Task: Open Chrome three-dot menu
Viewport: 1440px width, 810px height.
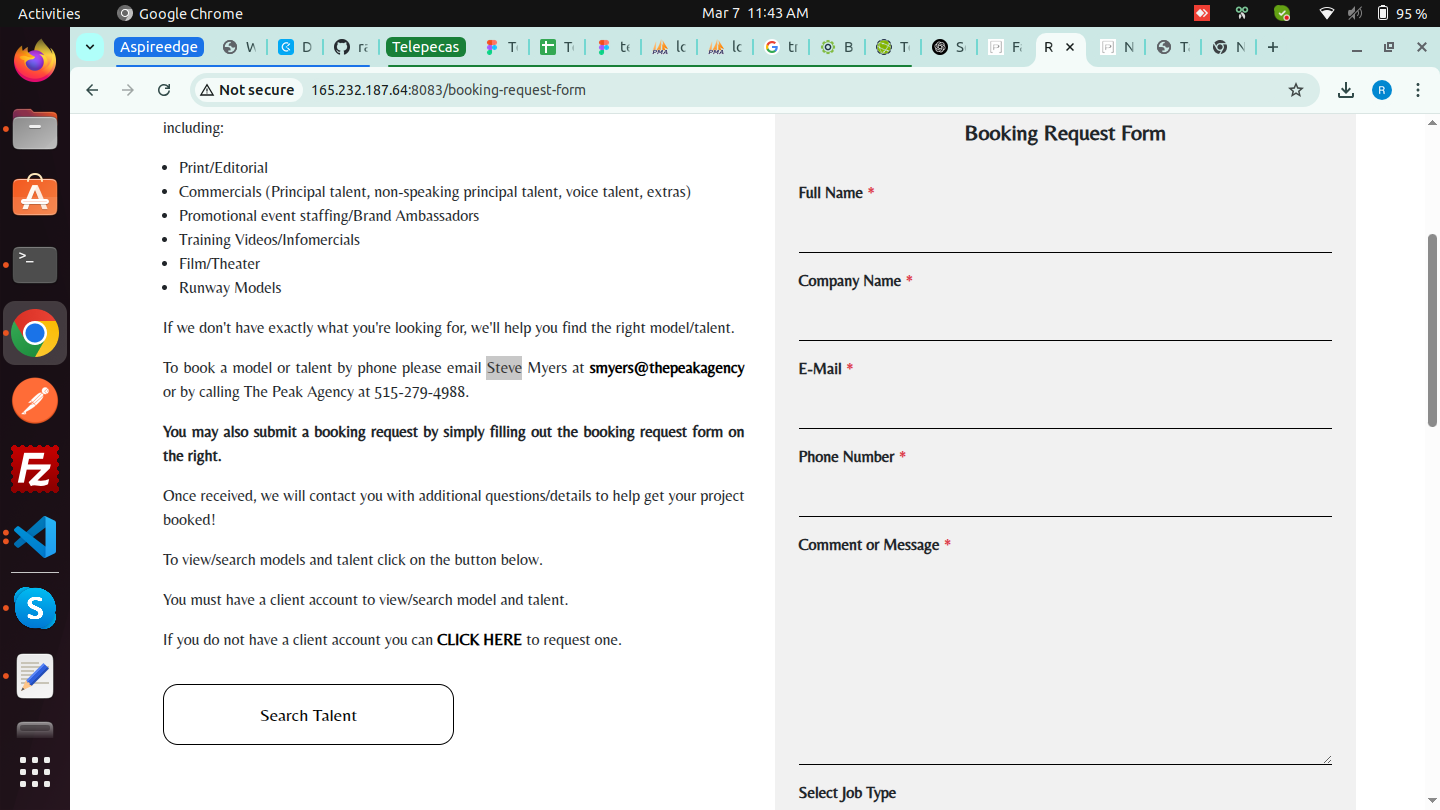Action: click(1418, 90)
